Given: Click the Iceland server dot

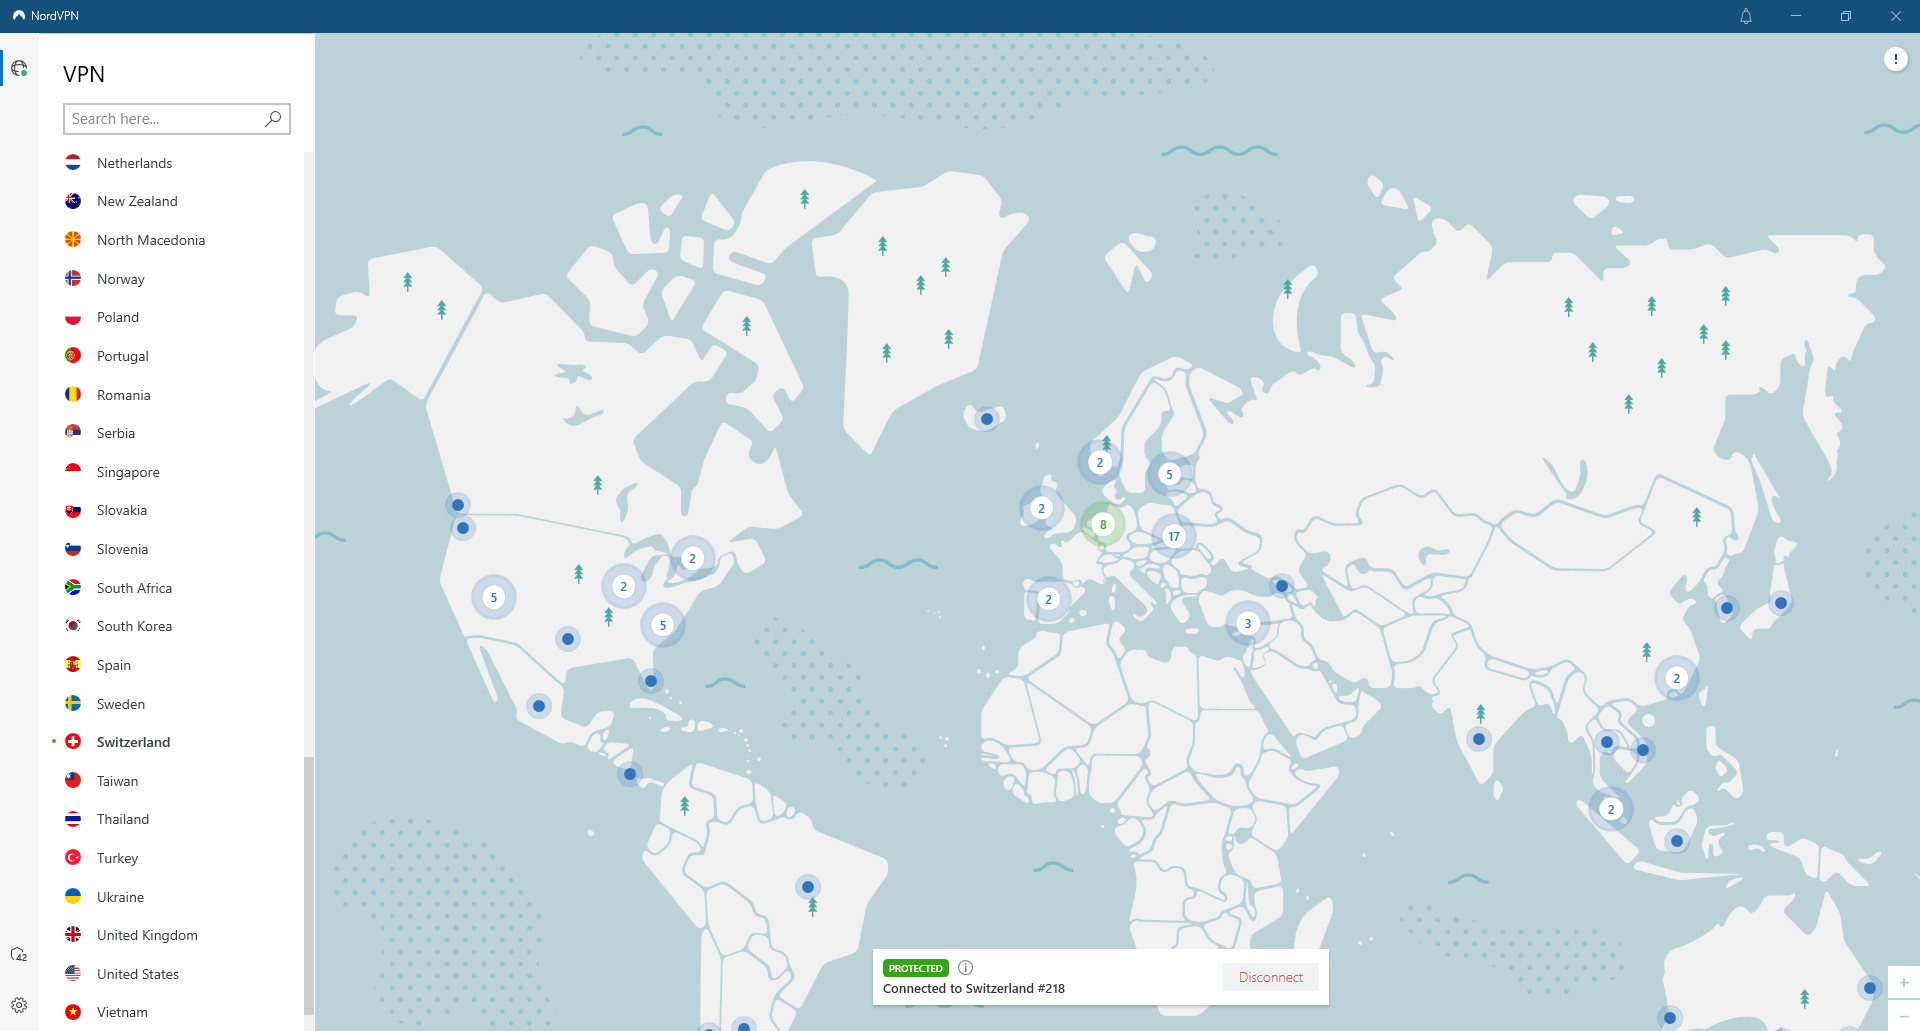Looking at the screenshot, I should [x=987, y=419].
